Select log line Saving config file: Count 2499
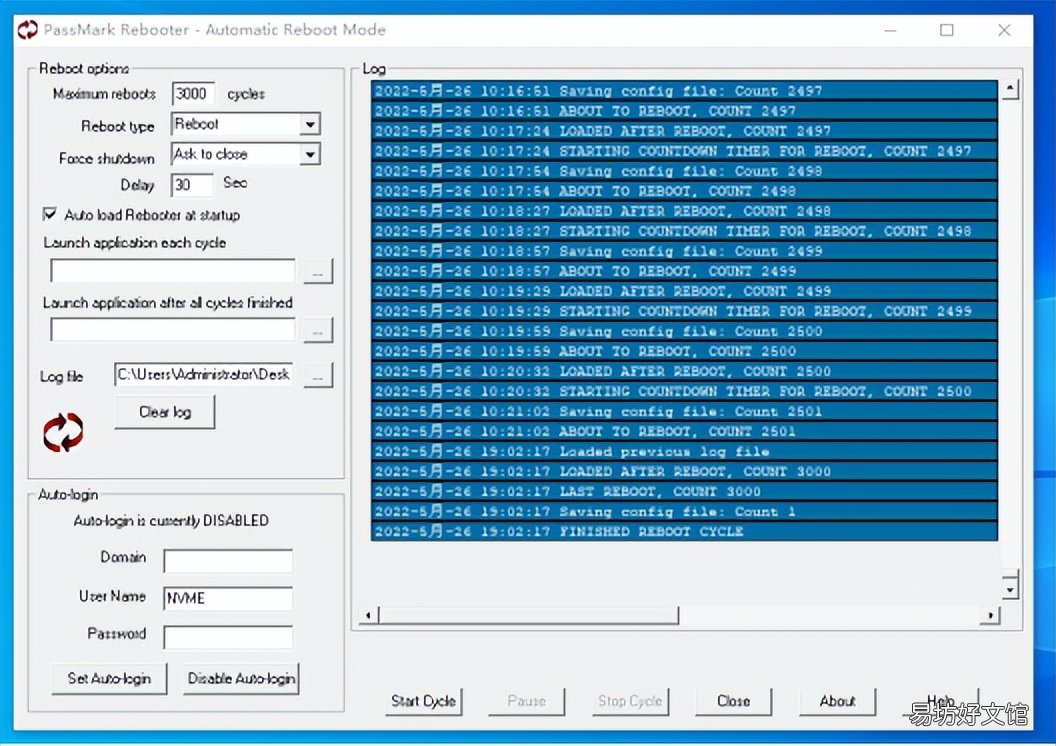Screen dimensions: 1056x746 tap(684, 251)
